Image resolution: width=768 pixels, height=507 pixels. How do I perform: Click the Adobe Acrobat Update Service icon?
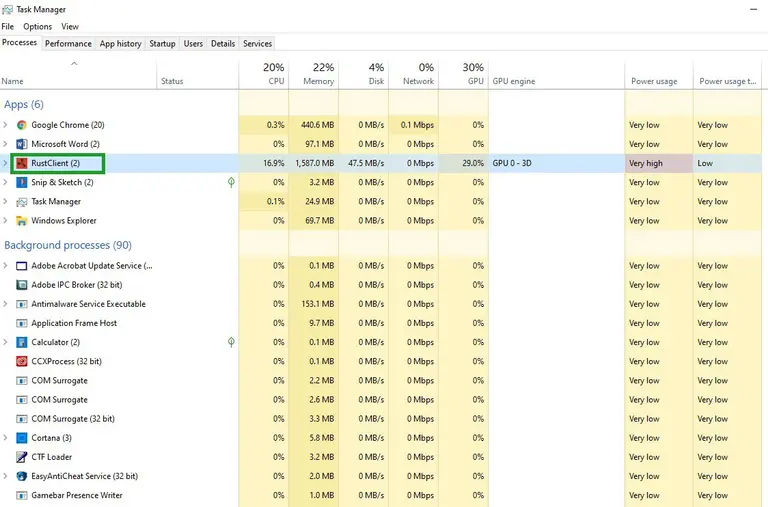coord(22,266)
